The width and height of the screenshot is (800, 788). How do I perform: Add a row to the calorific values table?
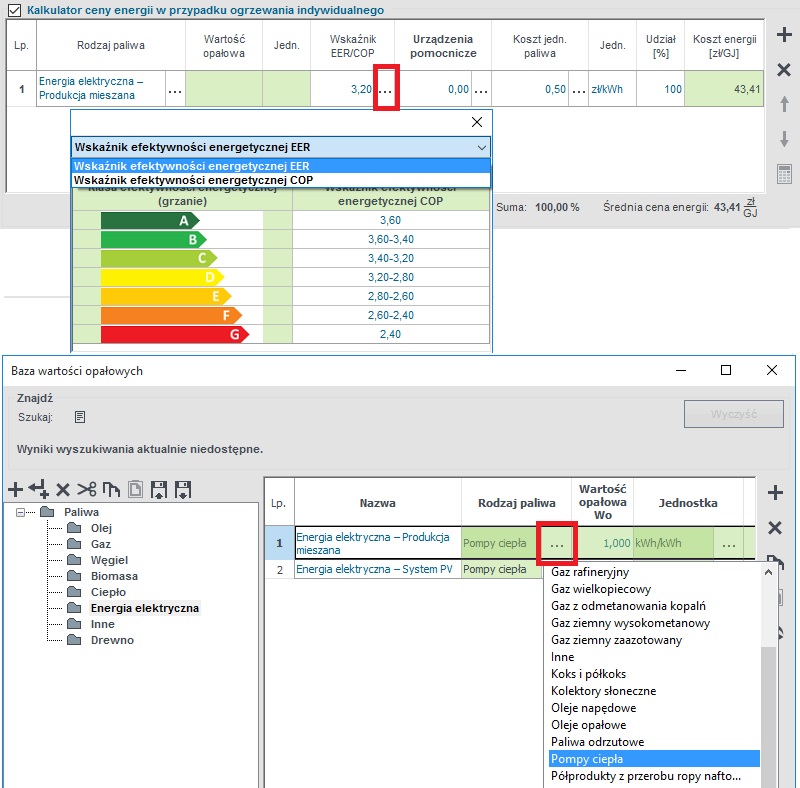(775, 492)
